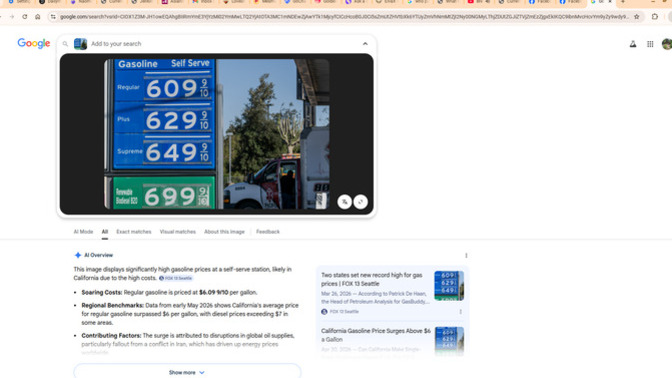Click the AI Overview sparkle icon
672x378 pixels.
point(78,255)
